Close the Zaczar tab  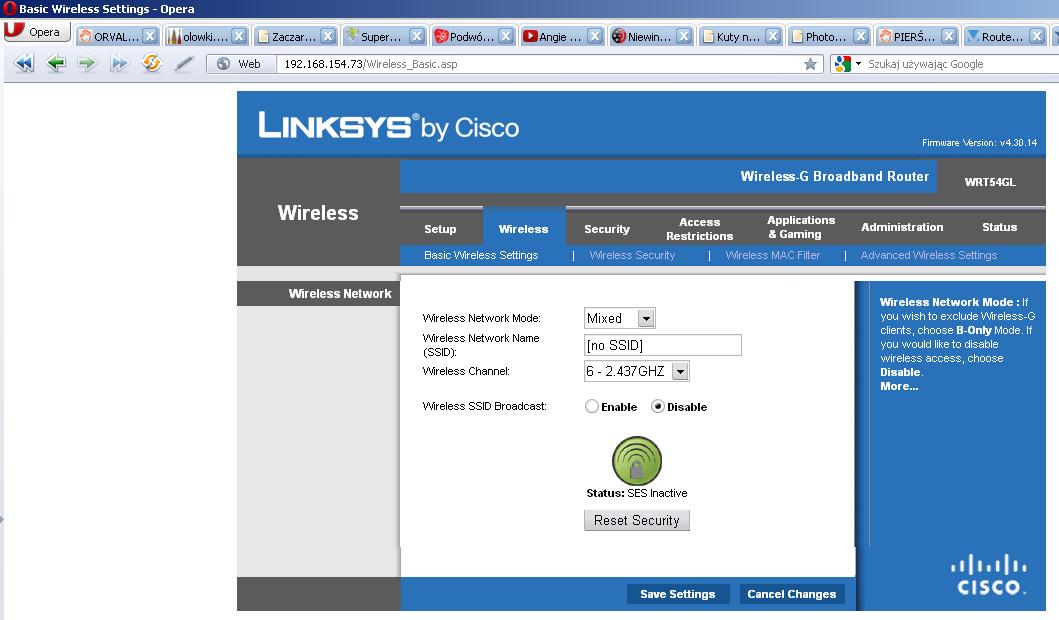tap(328, 36)
